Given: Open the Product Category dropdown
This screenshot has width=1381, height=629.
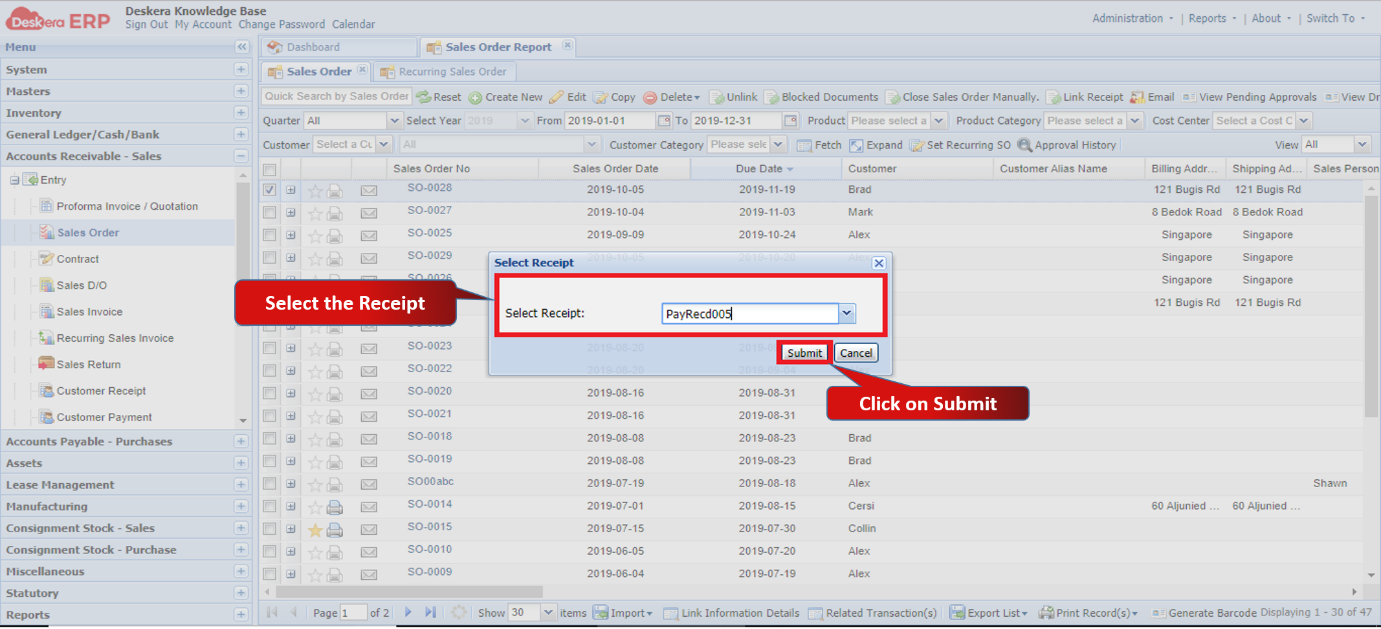Looking at the screenshot, I should [x=1135, y=121].
